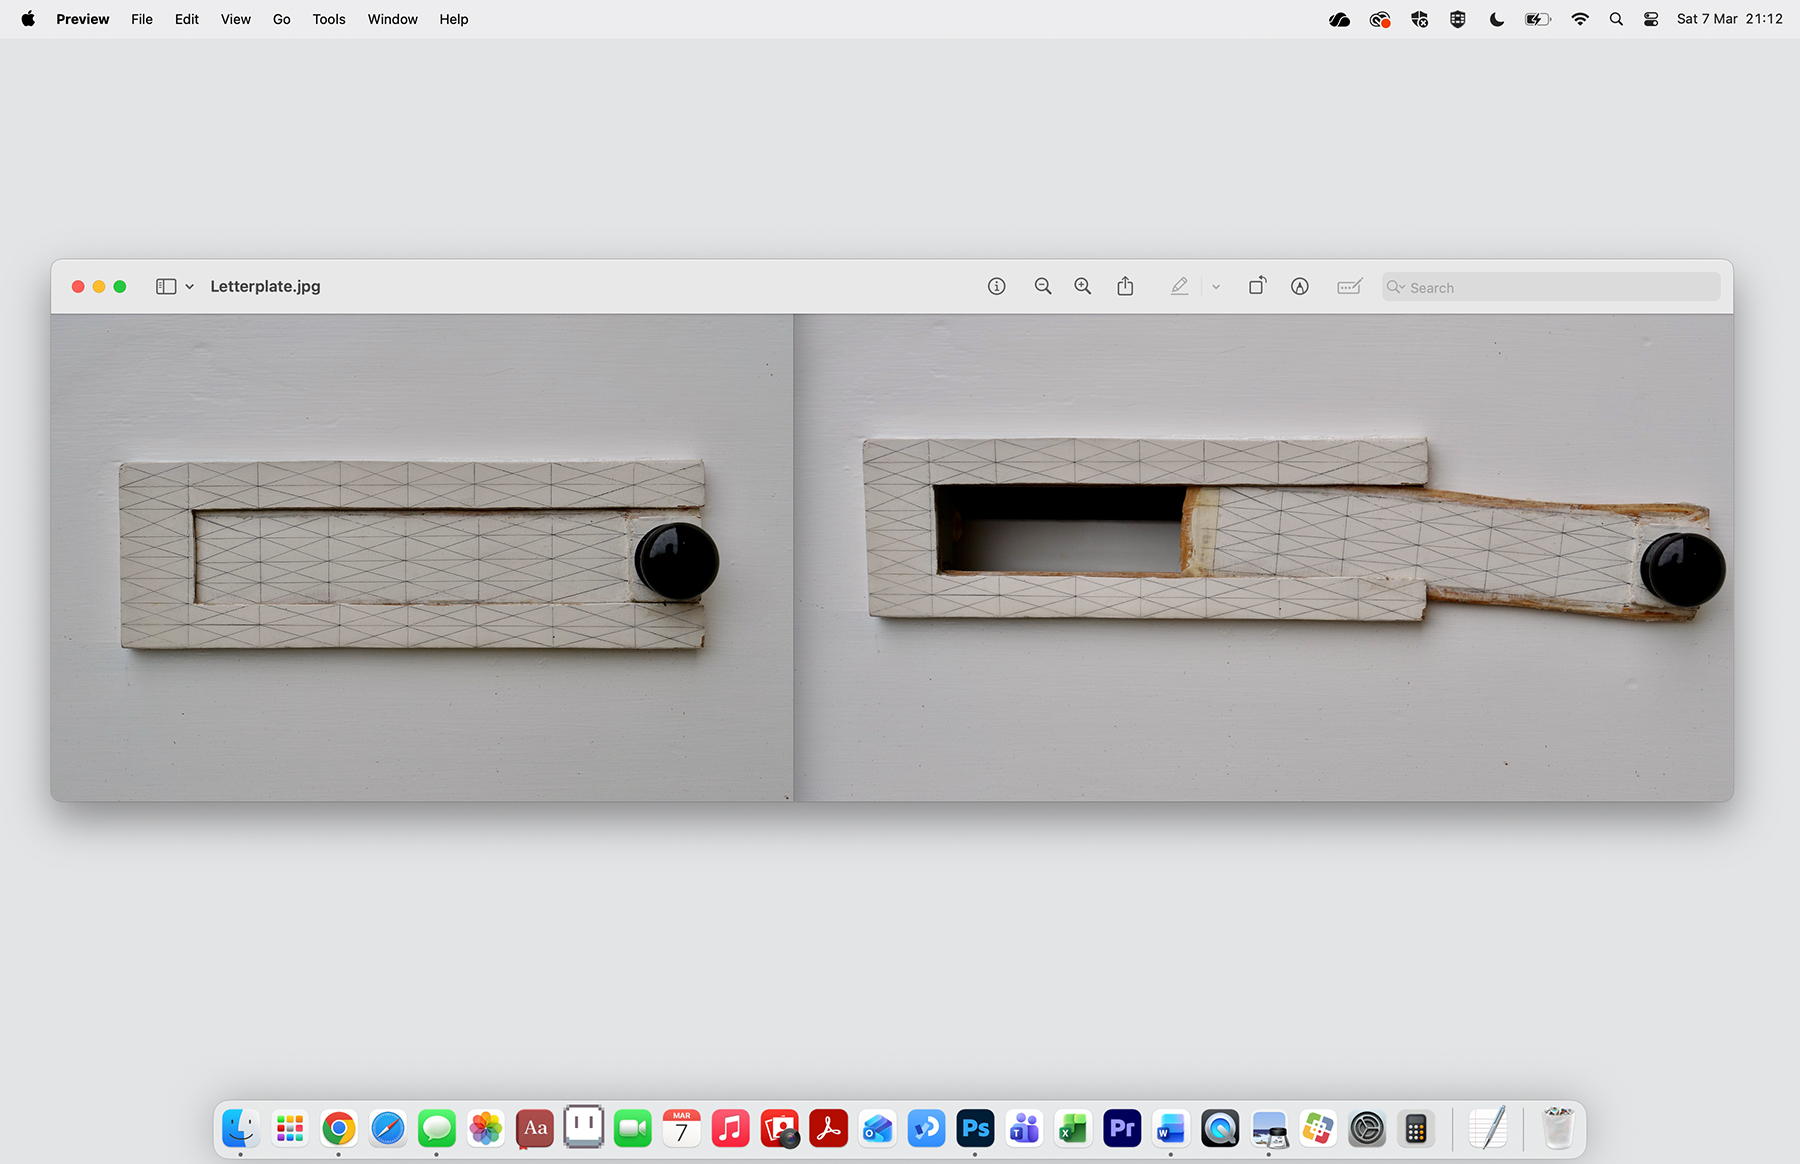This screenshot has height=1164, width=1800.
Task: Enable Do Not Disturb moon icon
Action: (1496, 18)
